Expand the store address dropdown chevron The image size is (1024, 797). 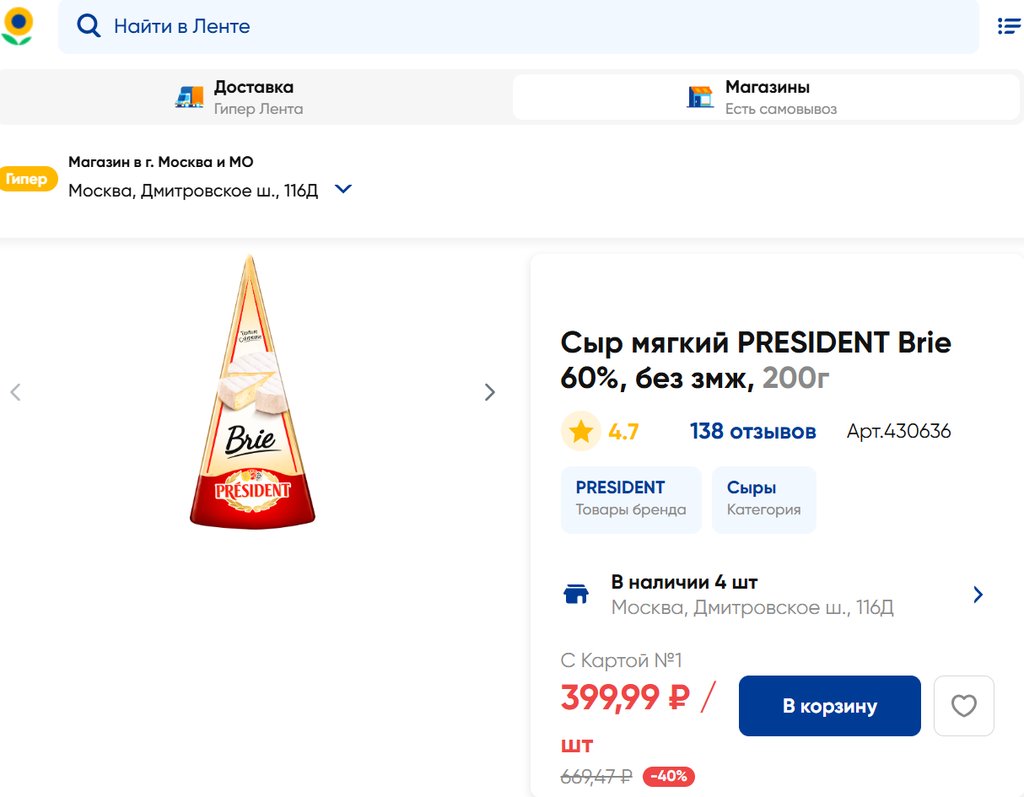(343, 189)
